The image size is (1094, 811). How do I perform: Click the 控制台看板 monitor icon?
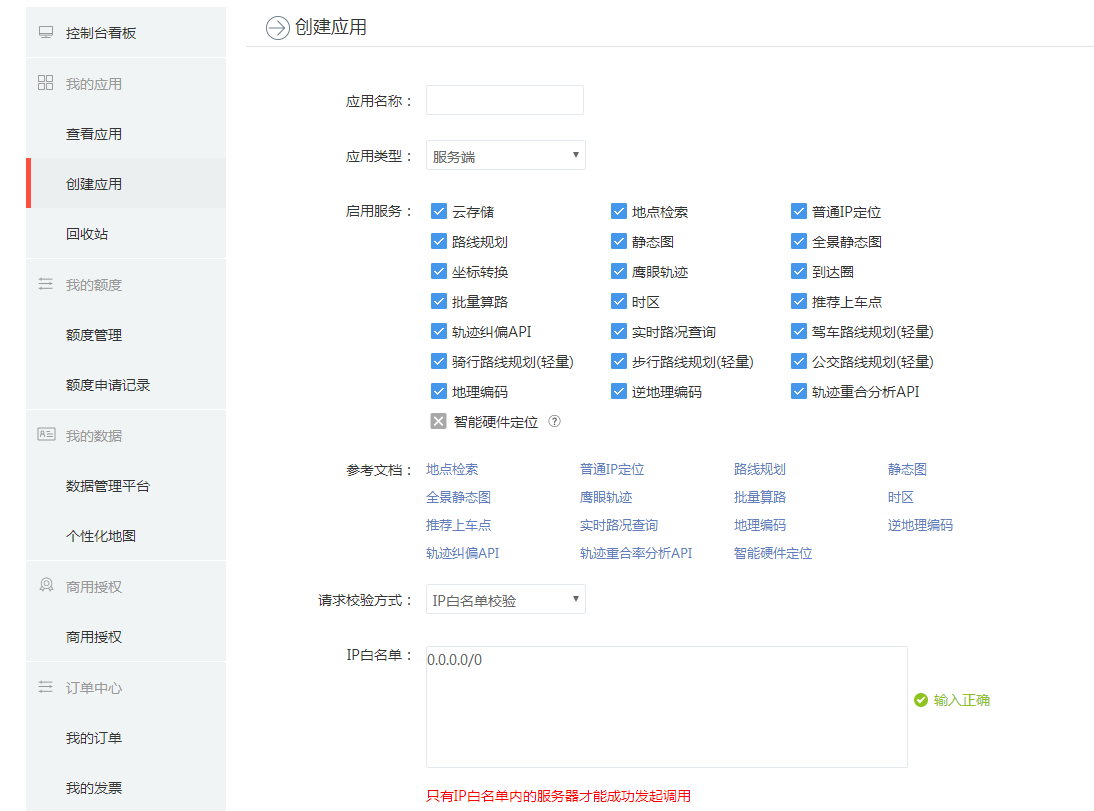click(45, 33)
